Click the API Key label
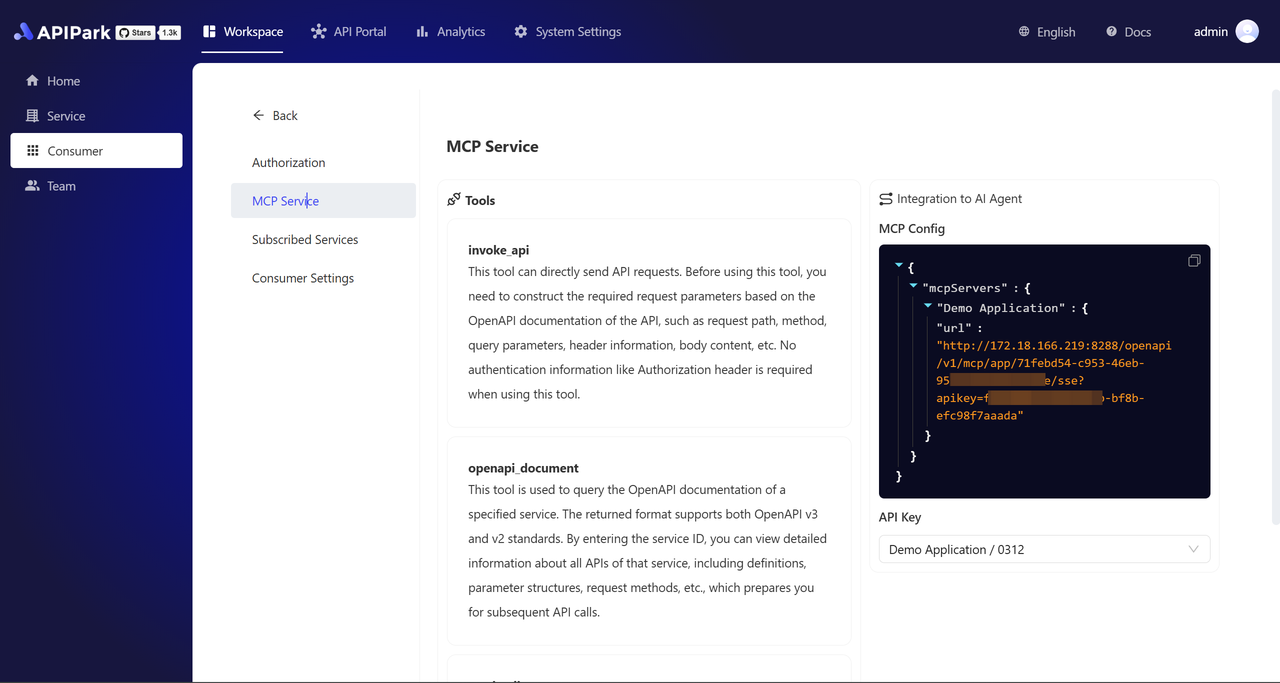Viewport: 1280px width, 683px height. pyautogui.click(x=900, y=517)
